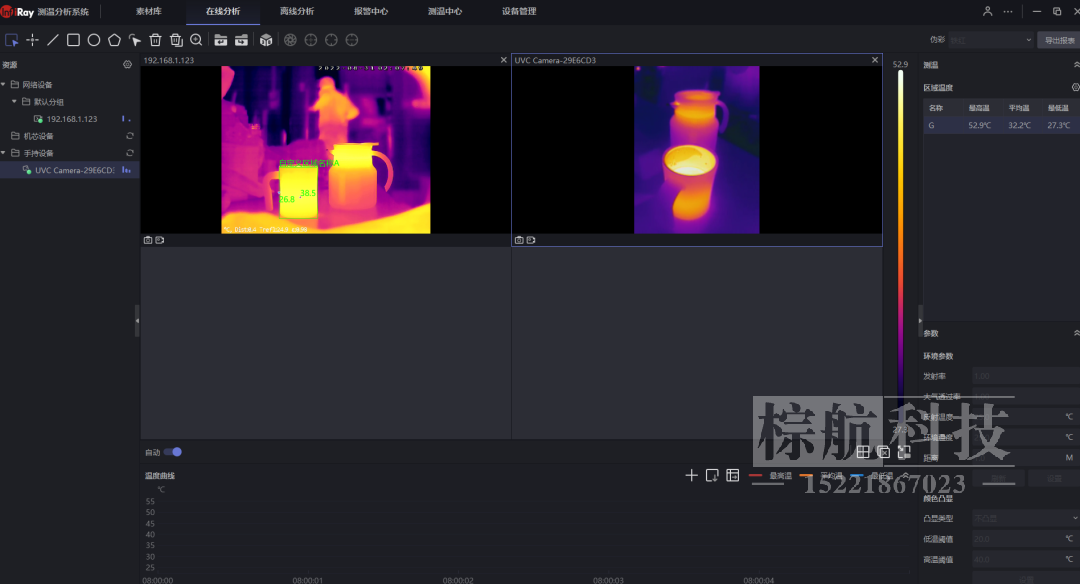Open the more options ellipsis menu
The height and width of the screenshot is (584, 1080).
[x=1008, y=11]
